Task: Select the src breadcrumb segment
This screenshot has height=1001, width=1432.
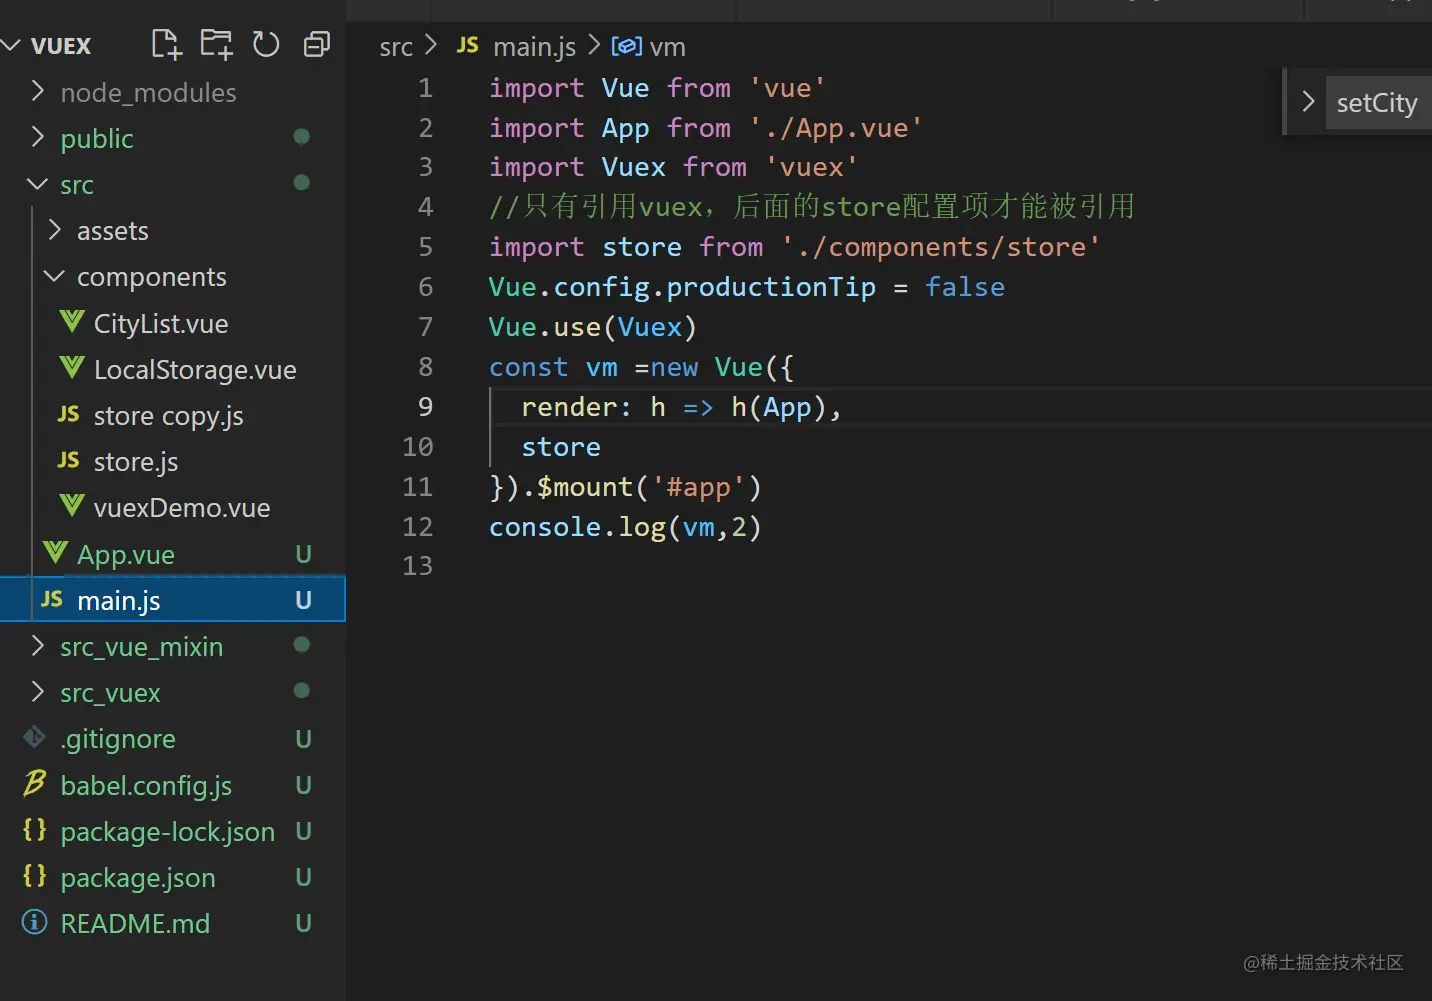Action: (x=396, y=47)
